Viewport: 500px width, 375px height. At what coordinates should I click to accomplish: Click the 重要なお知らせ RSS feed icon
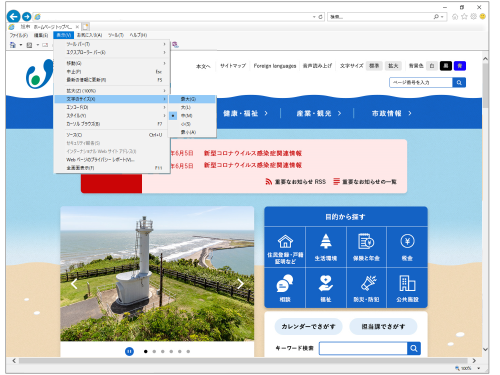tap(269, 181)
